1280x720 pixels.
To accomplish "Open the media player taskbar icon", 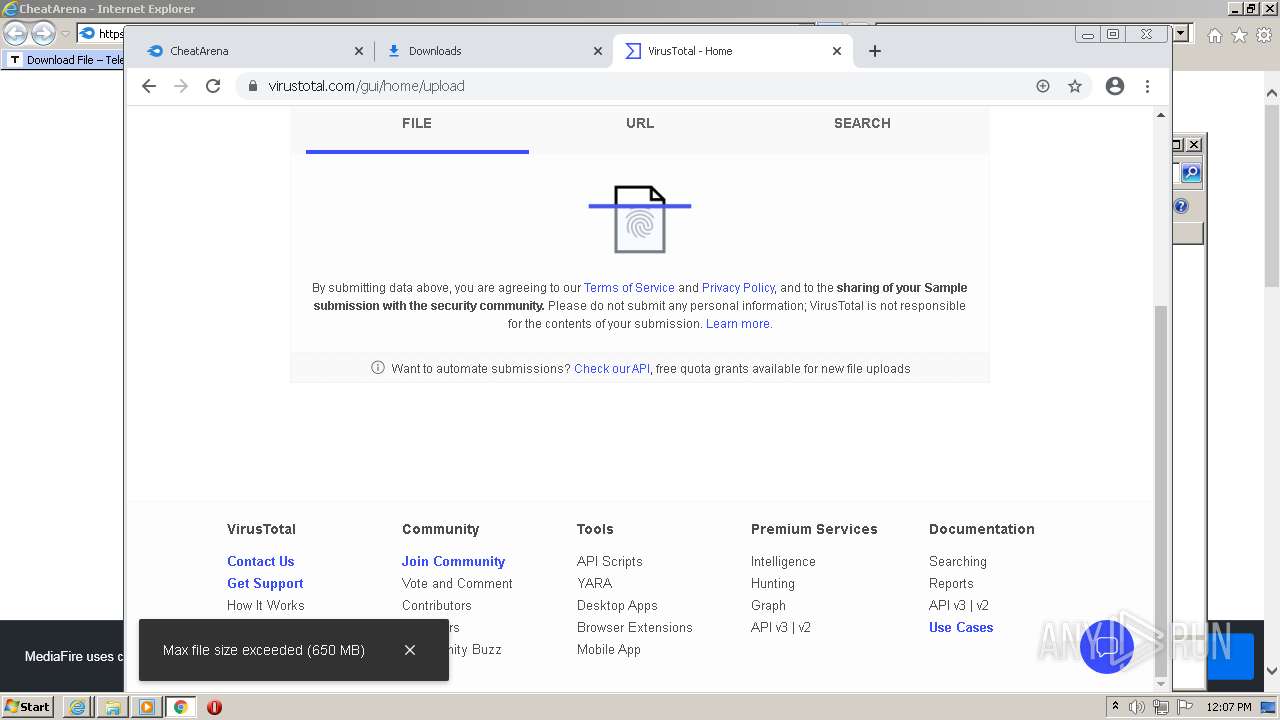I will coord(146,707).
